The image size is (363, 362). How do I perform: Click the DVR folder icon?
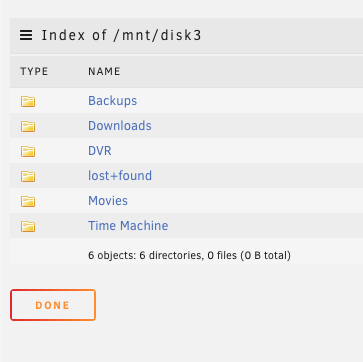[x=28, y=151]
